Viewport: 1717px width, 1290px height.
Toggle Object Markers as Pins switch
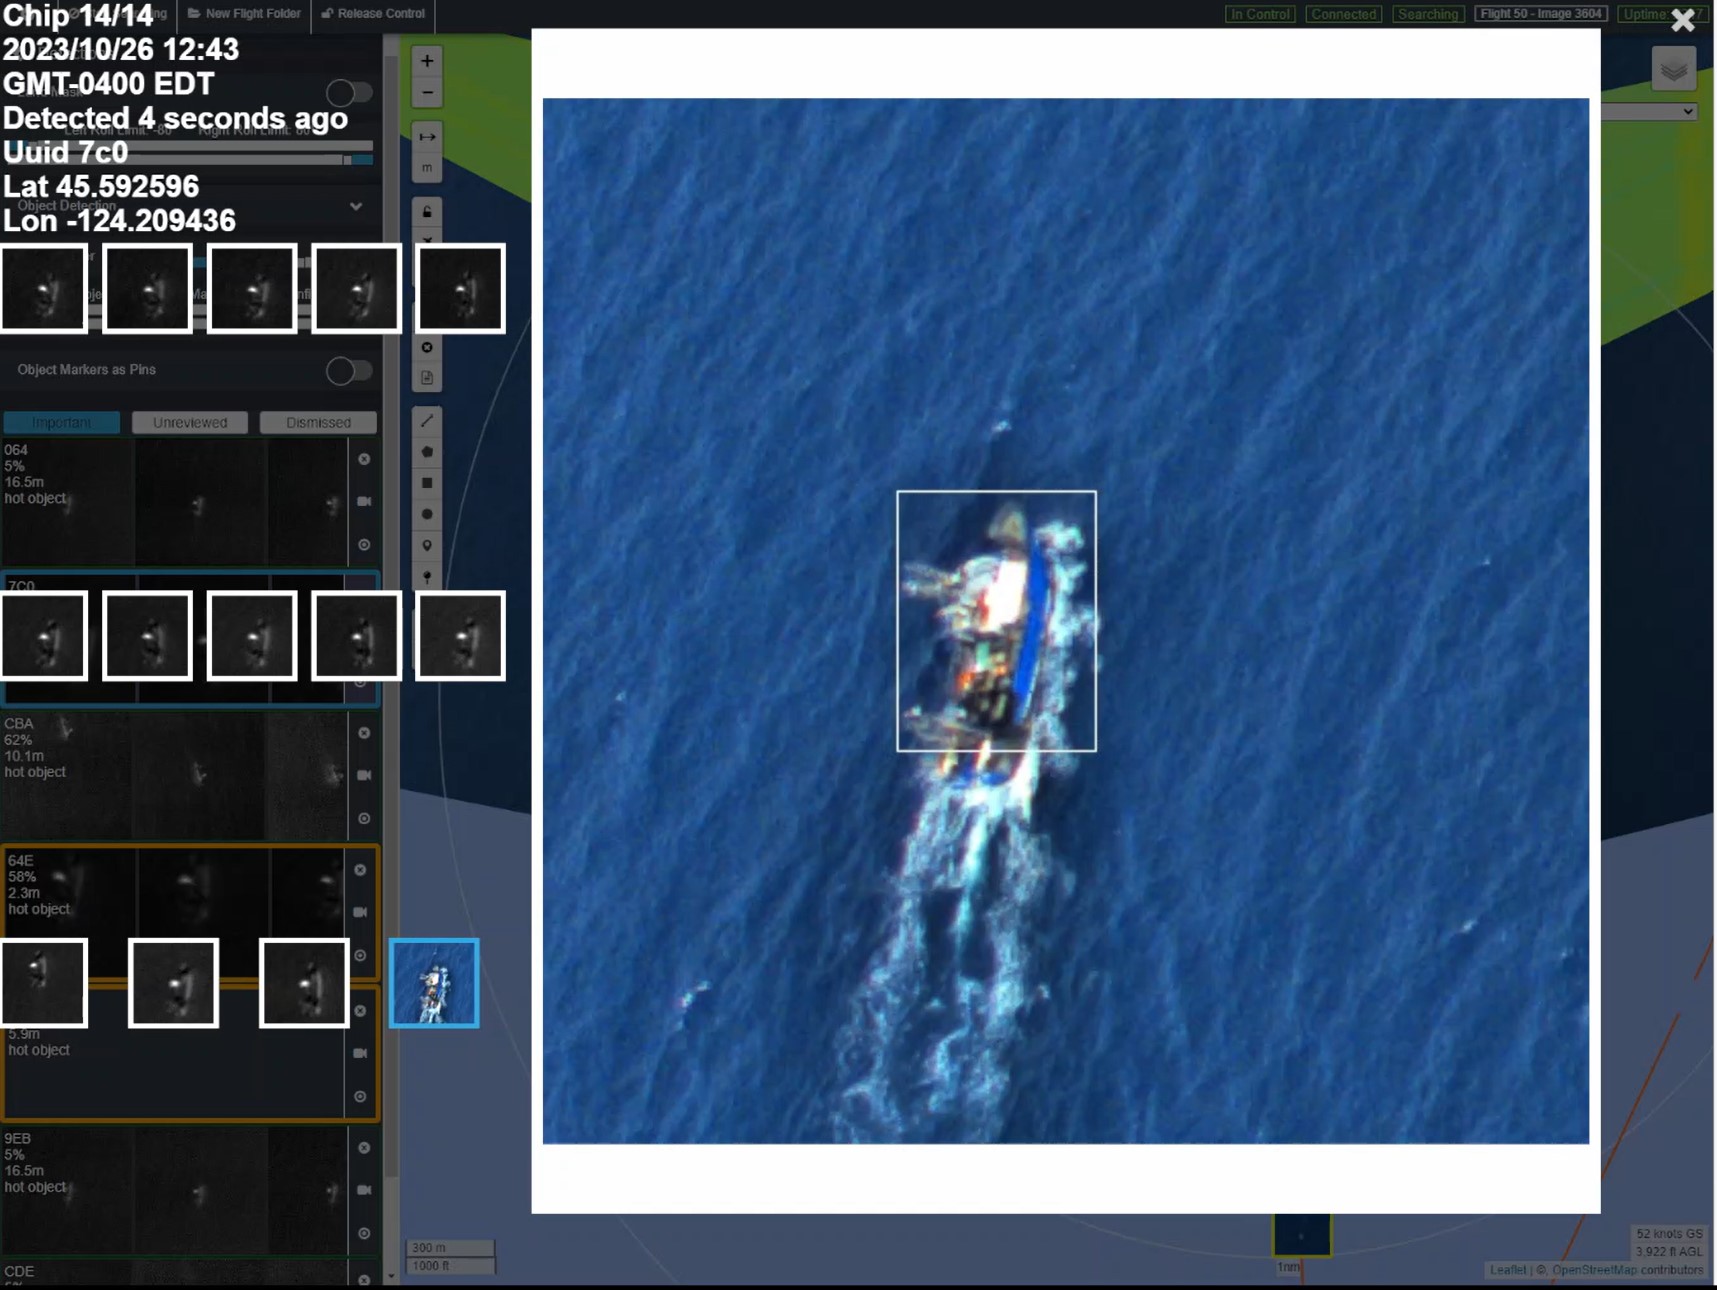point(349,371)
